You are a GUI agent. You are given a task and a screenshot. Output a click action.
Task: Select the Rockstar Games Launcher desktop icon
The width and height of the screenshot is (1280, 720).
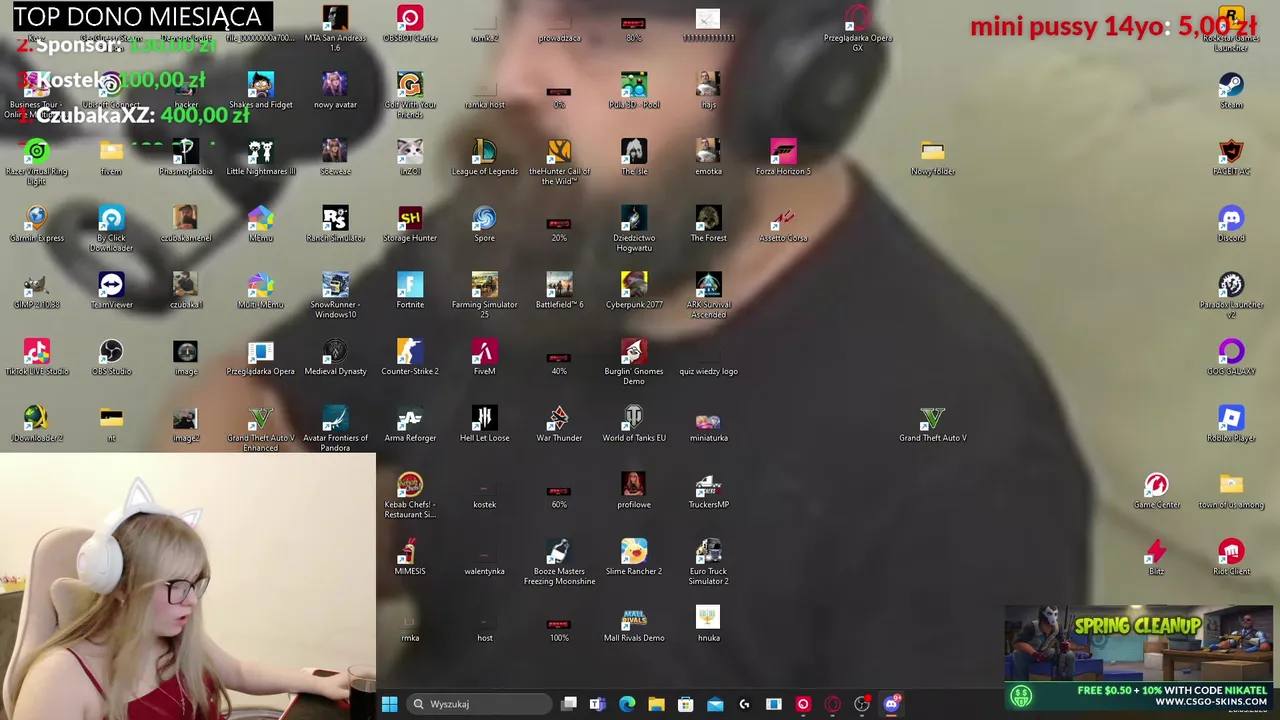[x=1231, y=19]
